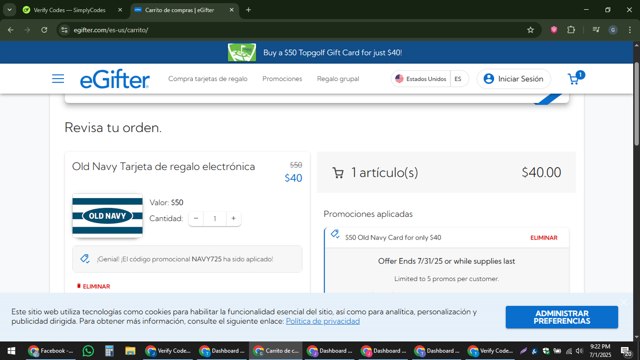640x360 pixels.
Task: Click the address bar URL
Action: click(x=111, y=30)
